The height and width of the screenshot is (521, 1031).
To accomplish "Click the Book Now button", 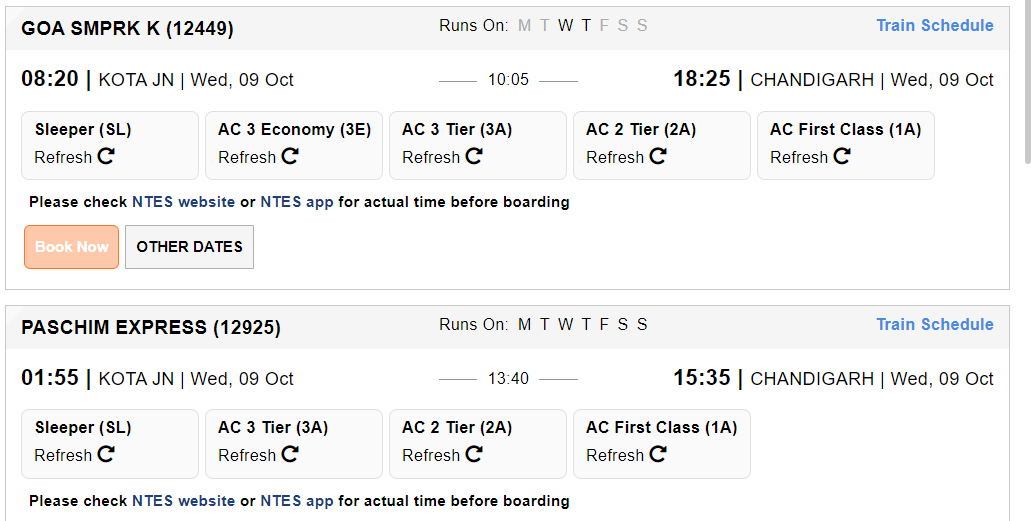I will (72, 247).
